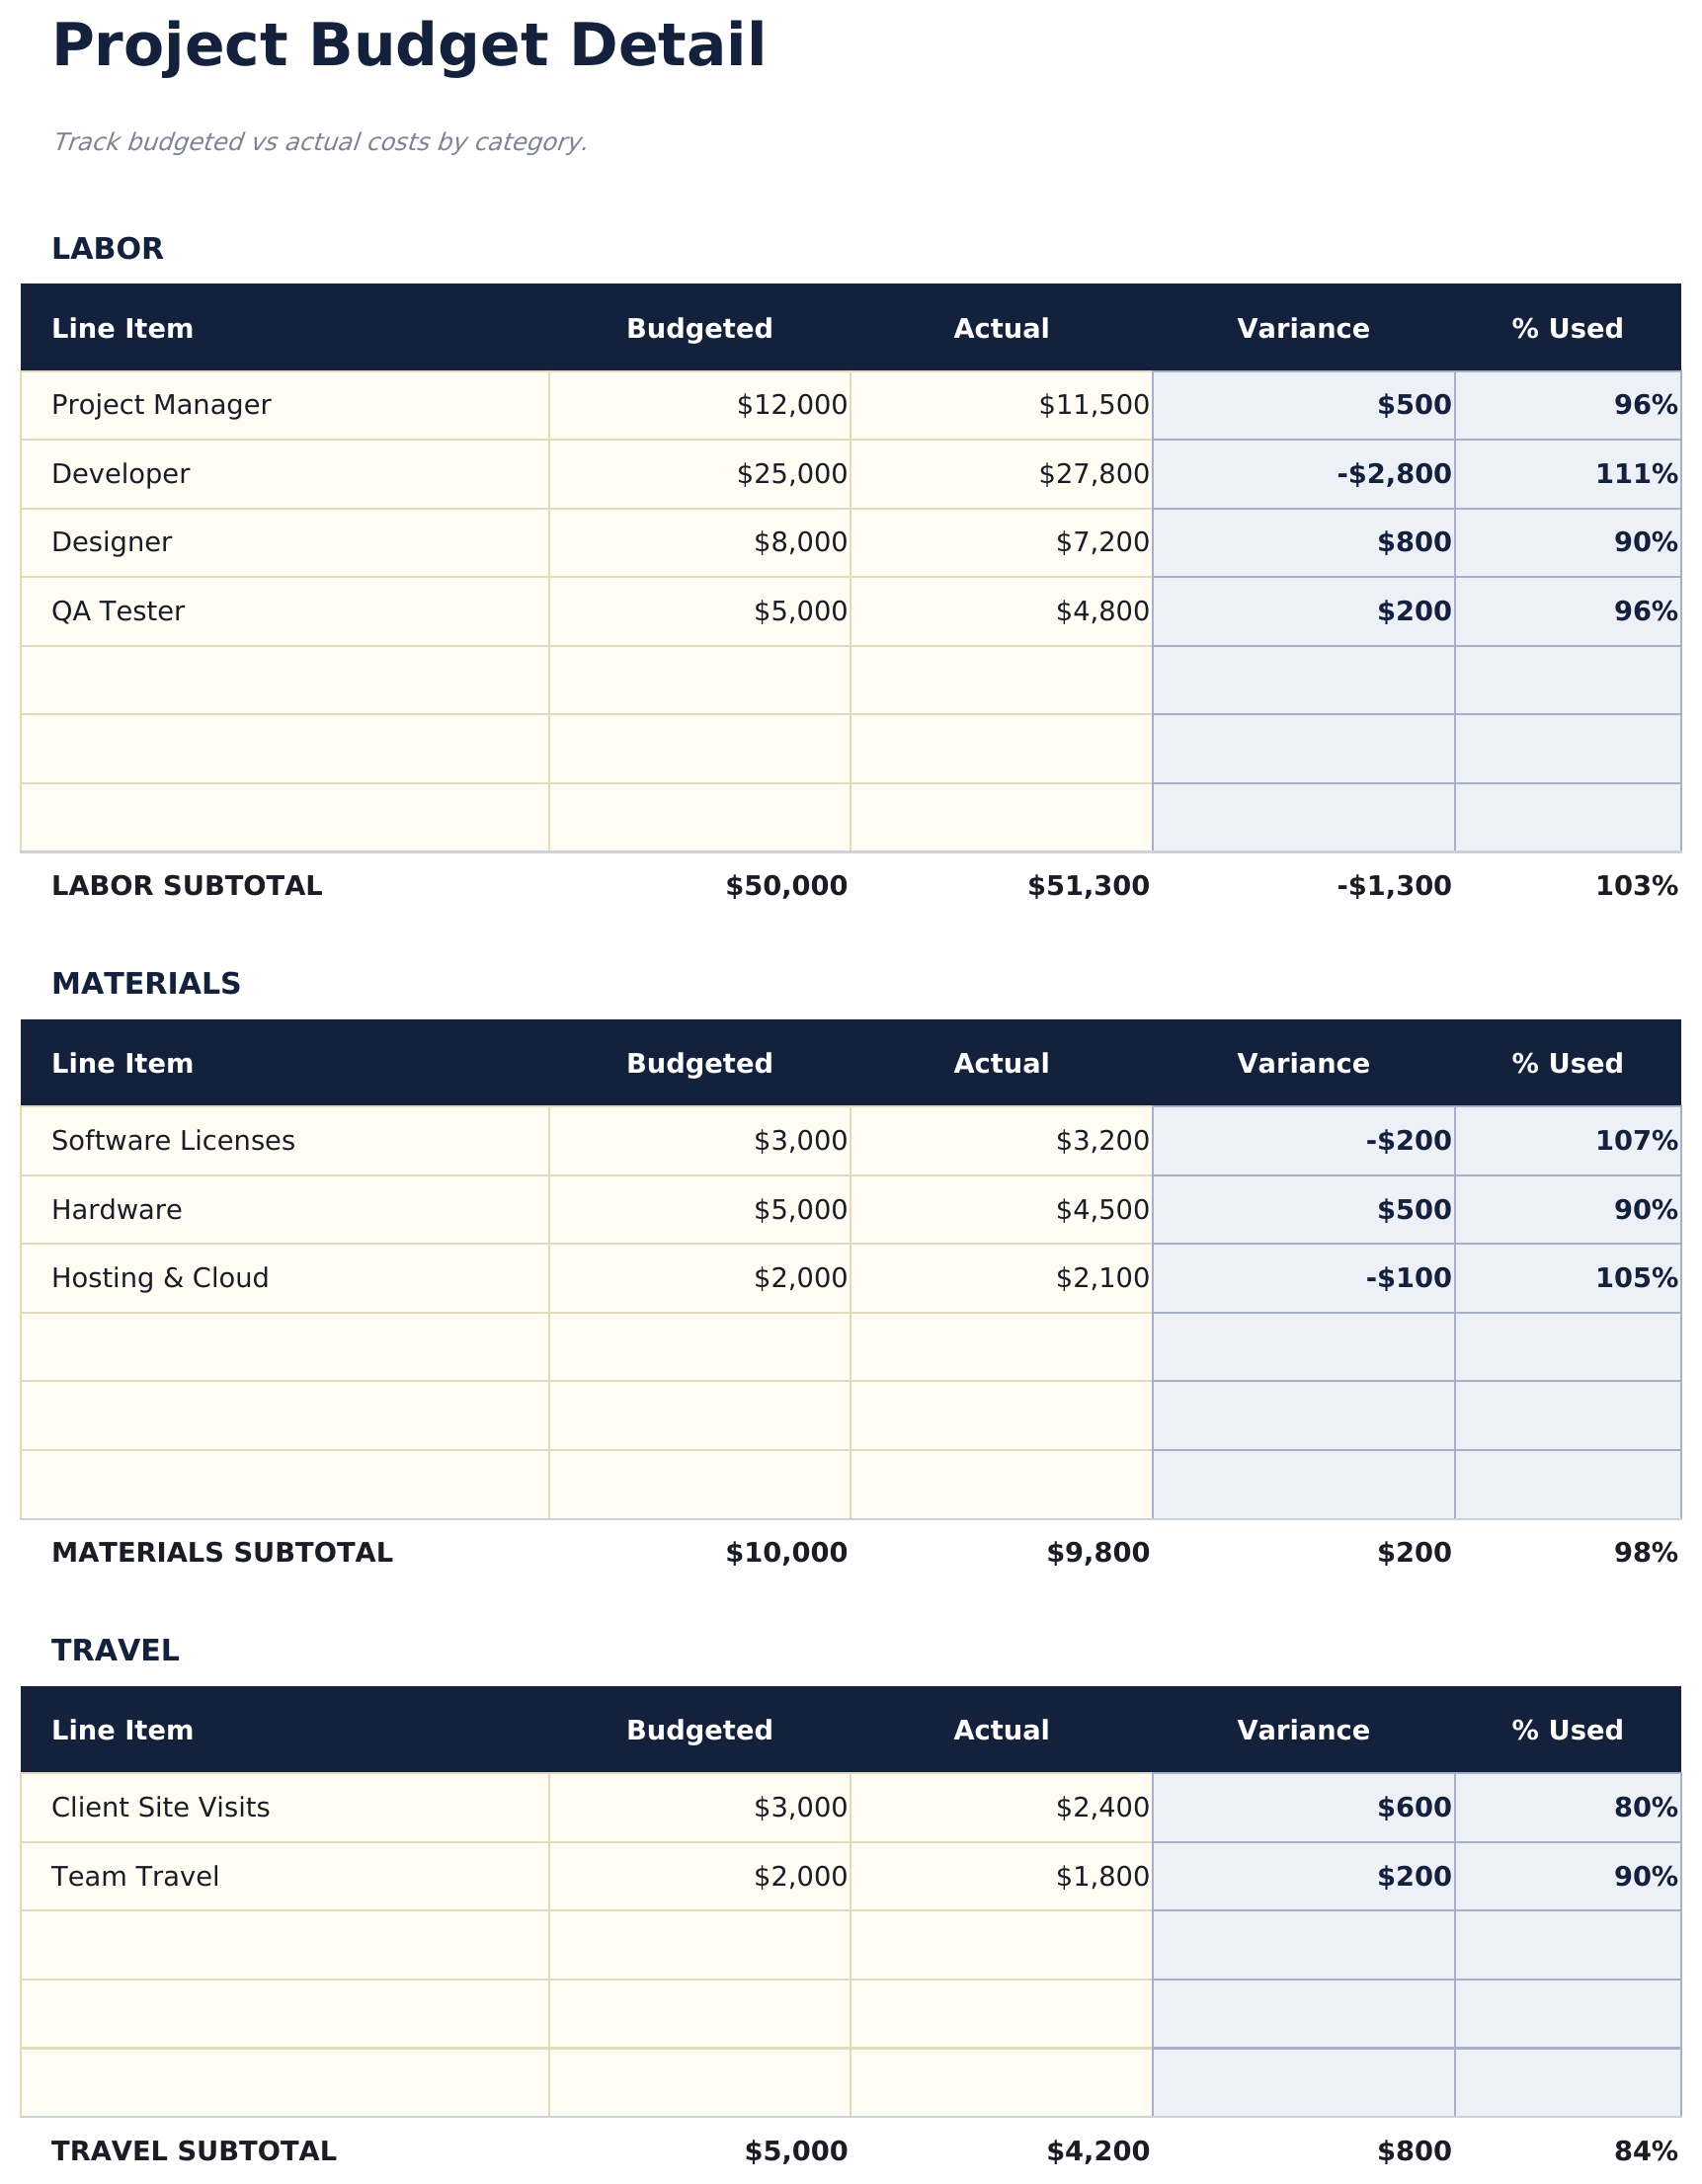Viewport: 1702px width, 2184px height.
Task: Click the Labor subtotal actual amount $51,300
Action: (1088, 886)
